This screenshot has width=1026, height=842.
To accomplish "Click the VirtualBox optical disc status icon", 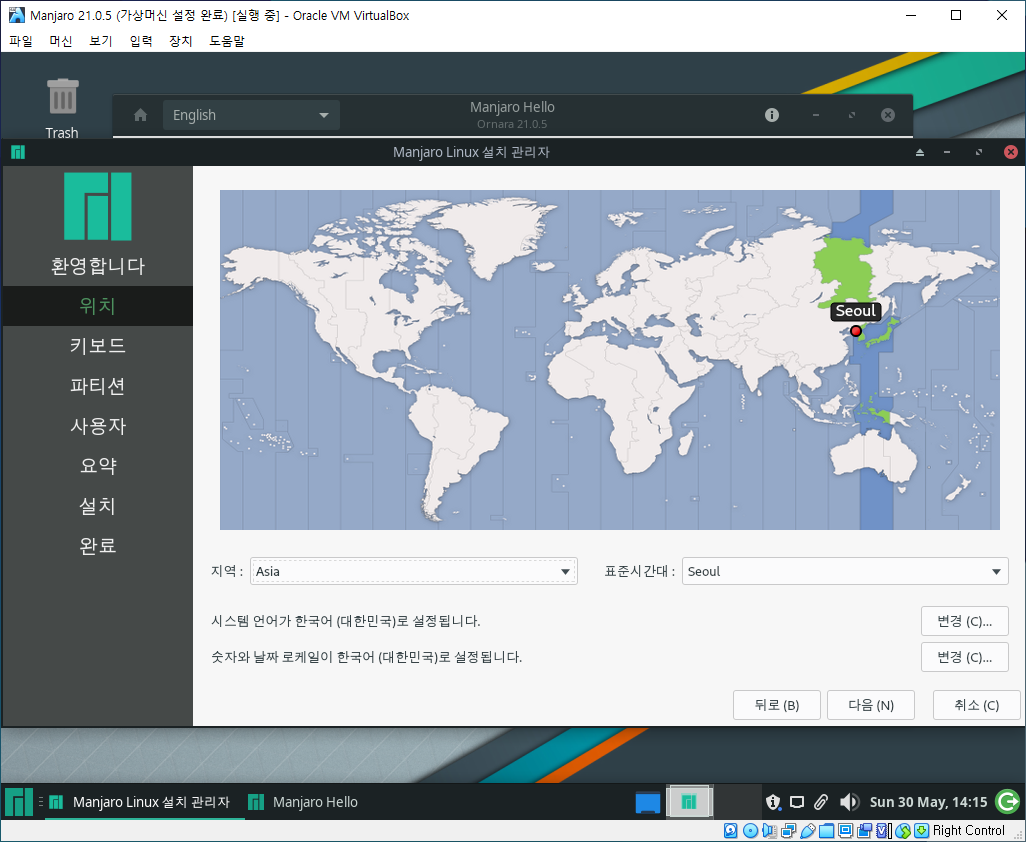I will (x=751, y=830).
